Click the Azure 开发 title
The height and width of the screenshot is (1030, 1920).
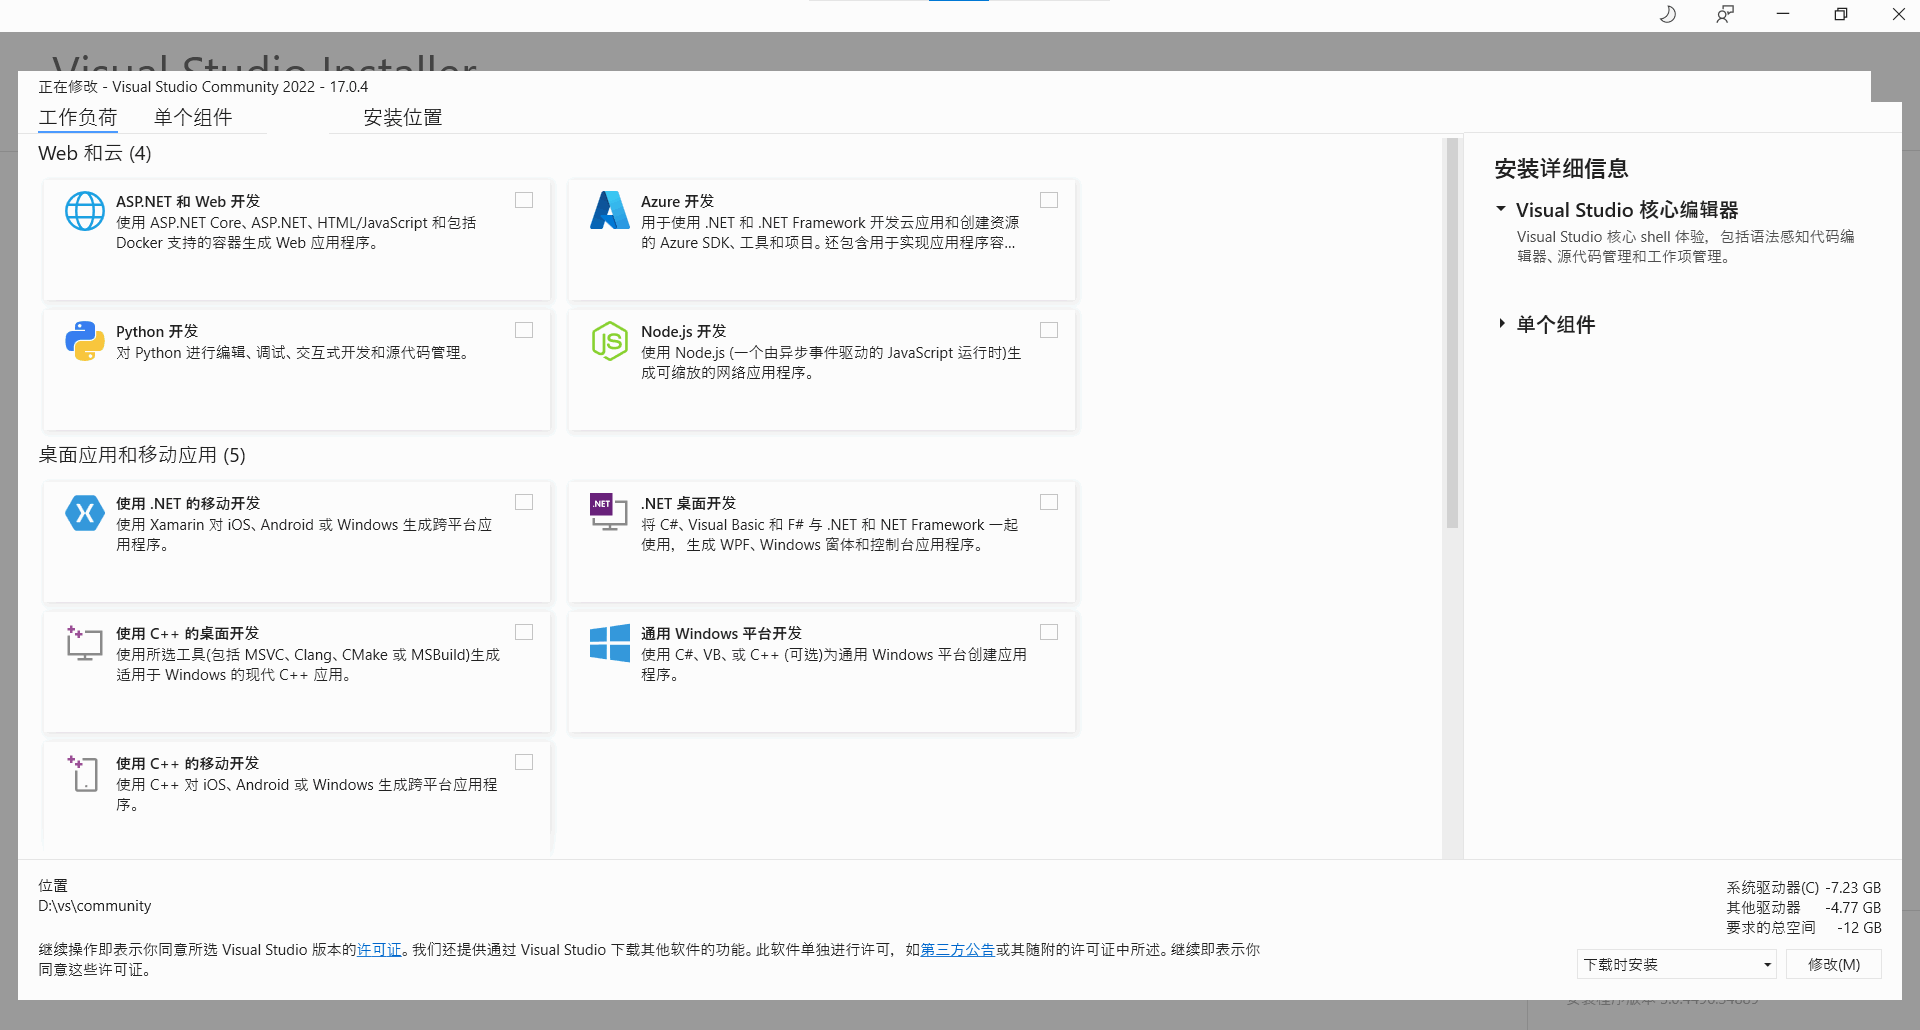coord(677,201)
